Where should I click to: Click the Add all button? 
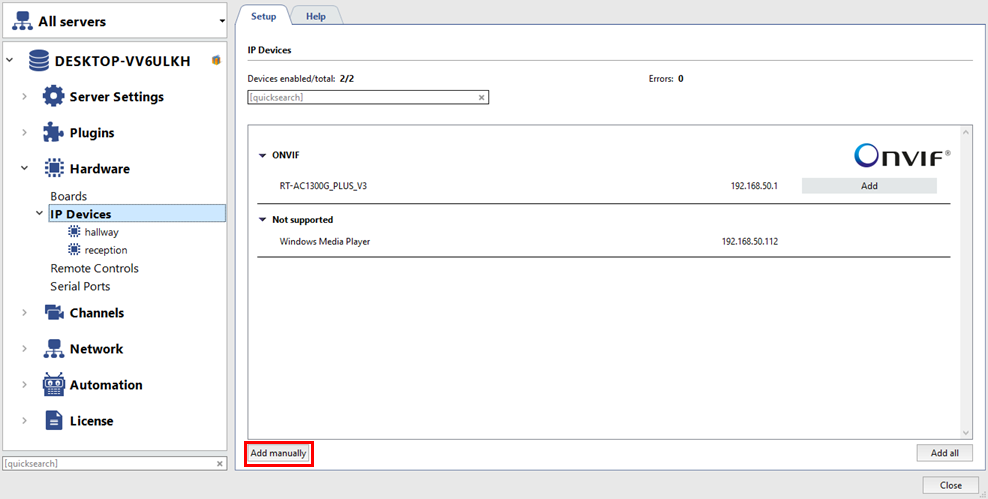coord(944,453)
